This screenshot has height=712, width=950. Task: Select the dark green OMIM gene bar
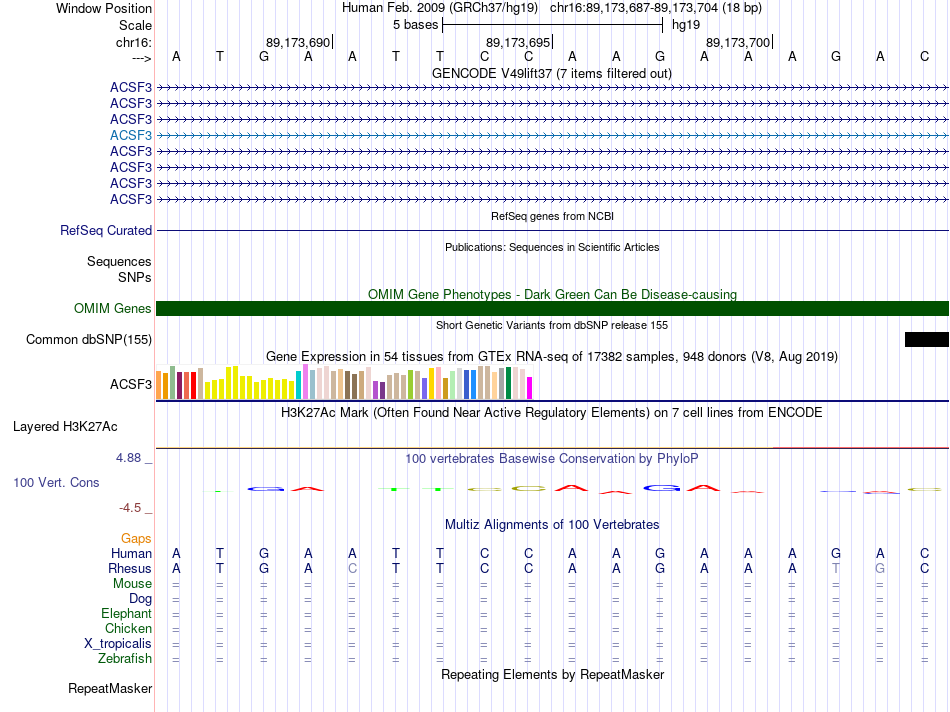(552, 308)
